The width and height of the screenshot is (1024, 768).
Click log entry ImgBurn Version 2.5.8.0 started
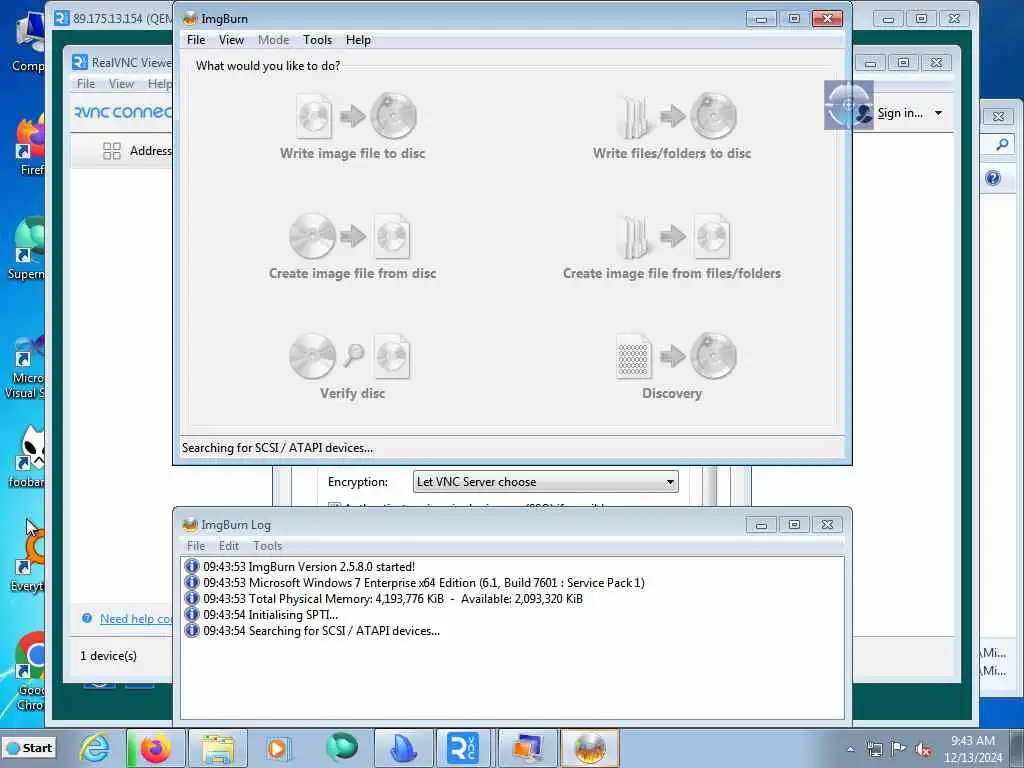[x=309, y=567]
